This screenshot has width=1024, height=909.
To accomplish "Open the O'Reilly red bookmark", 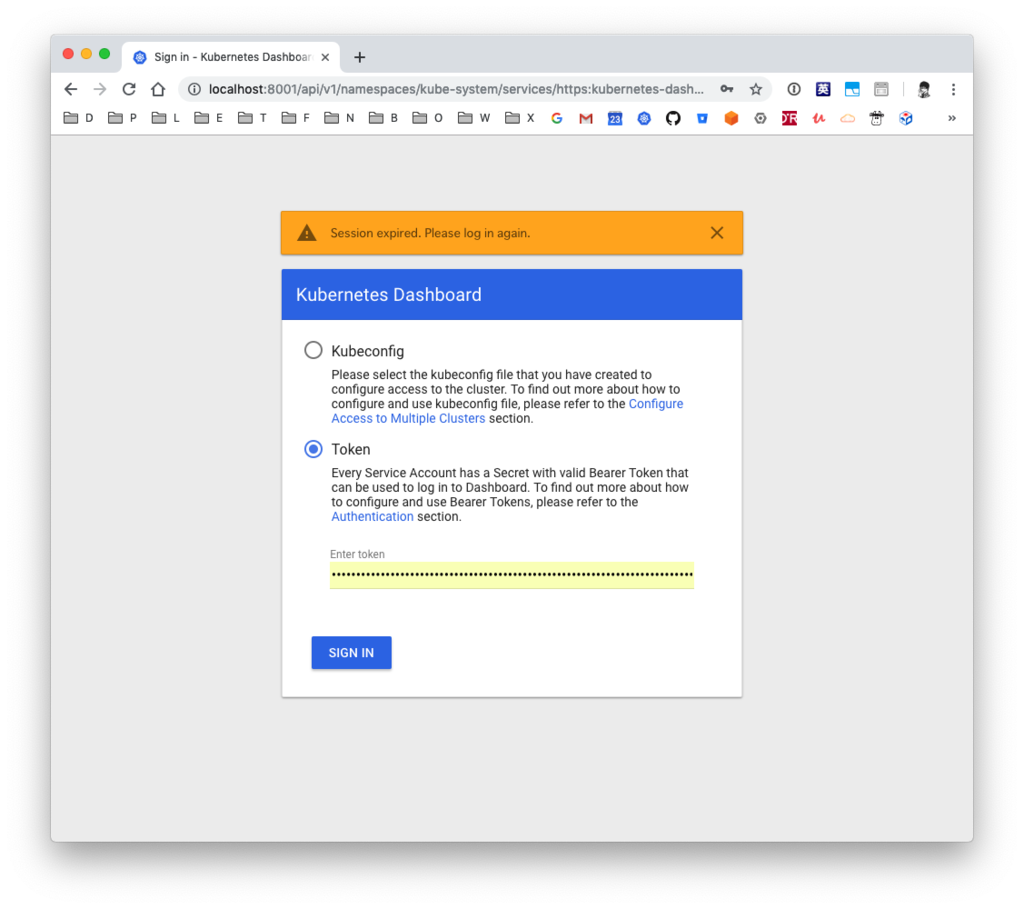I will (x=790, y=118).
